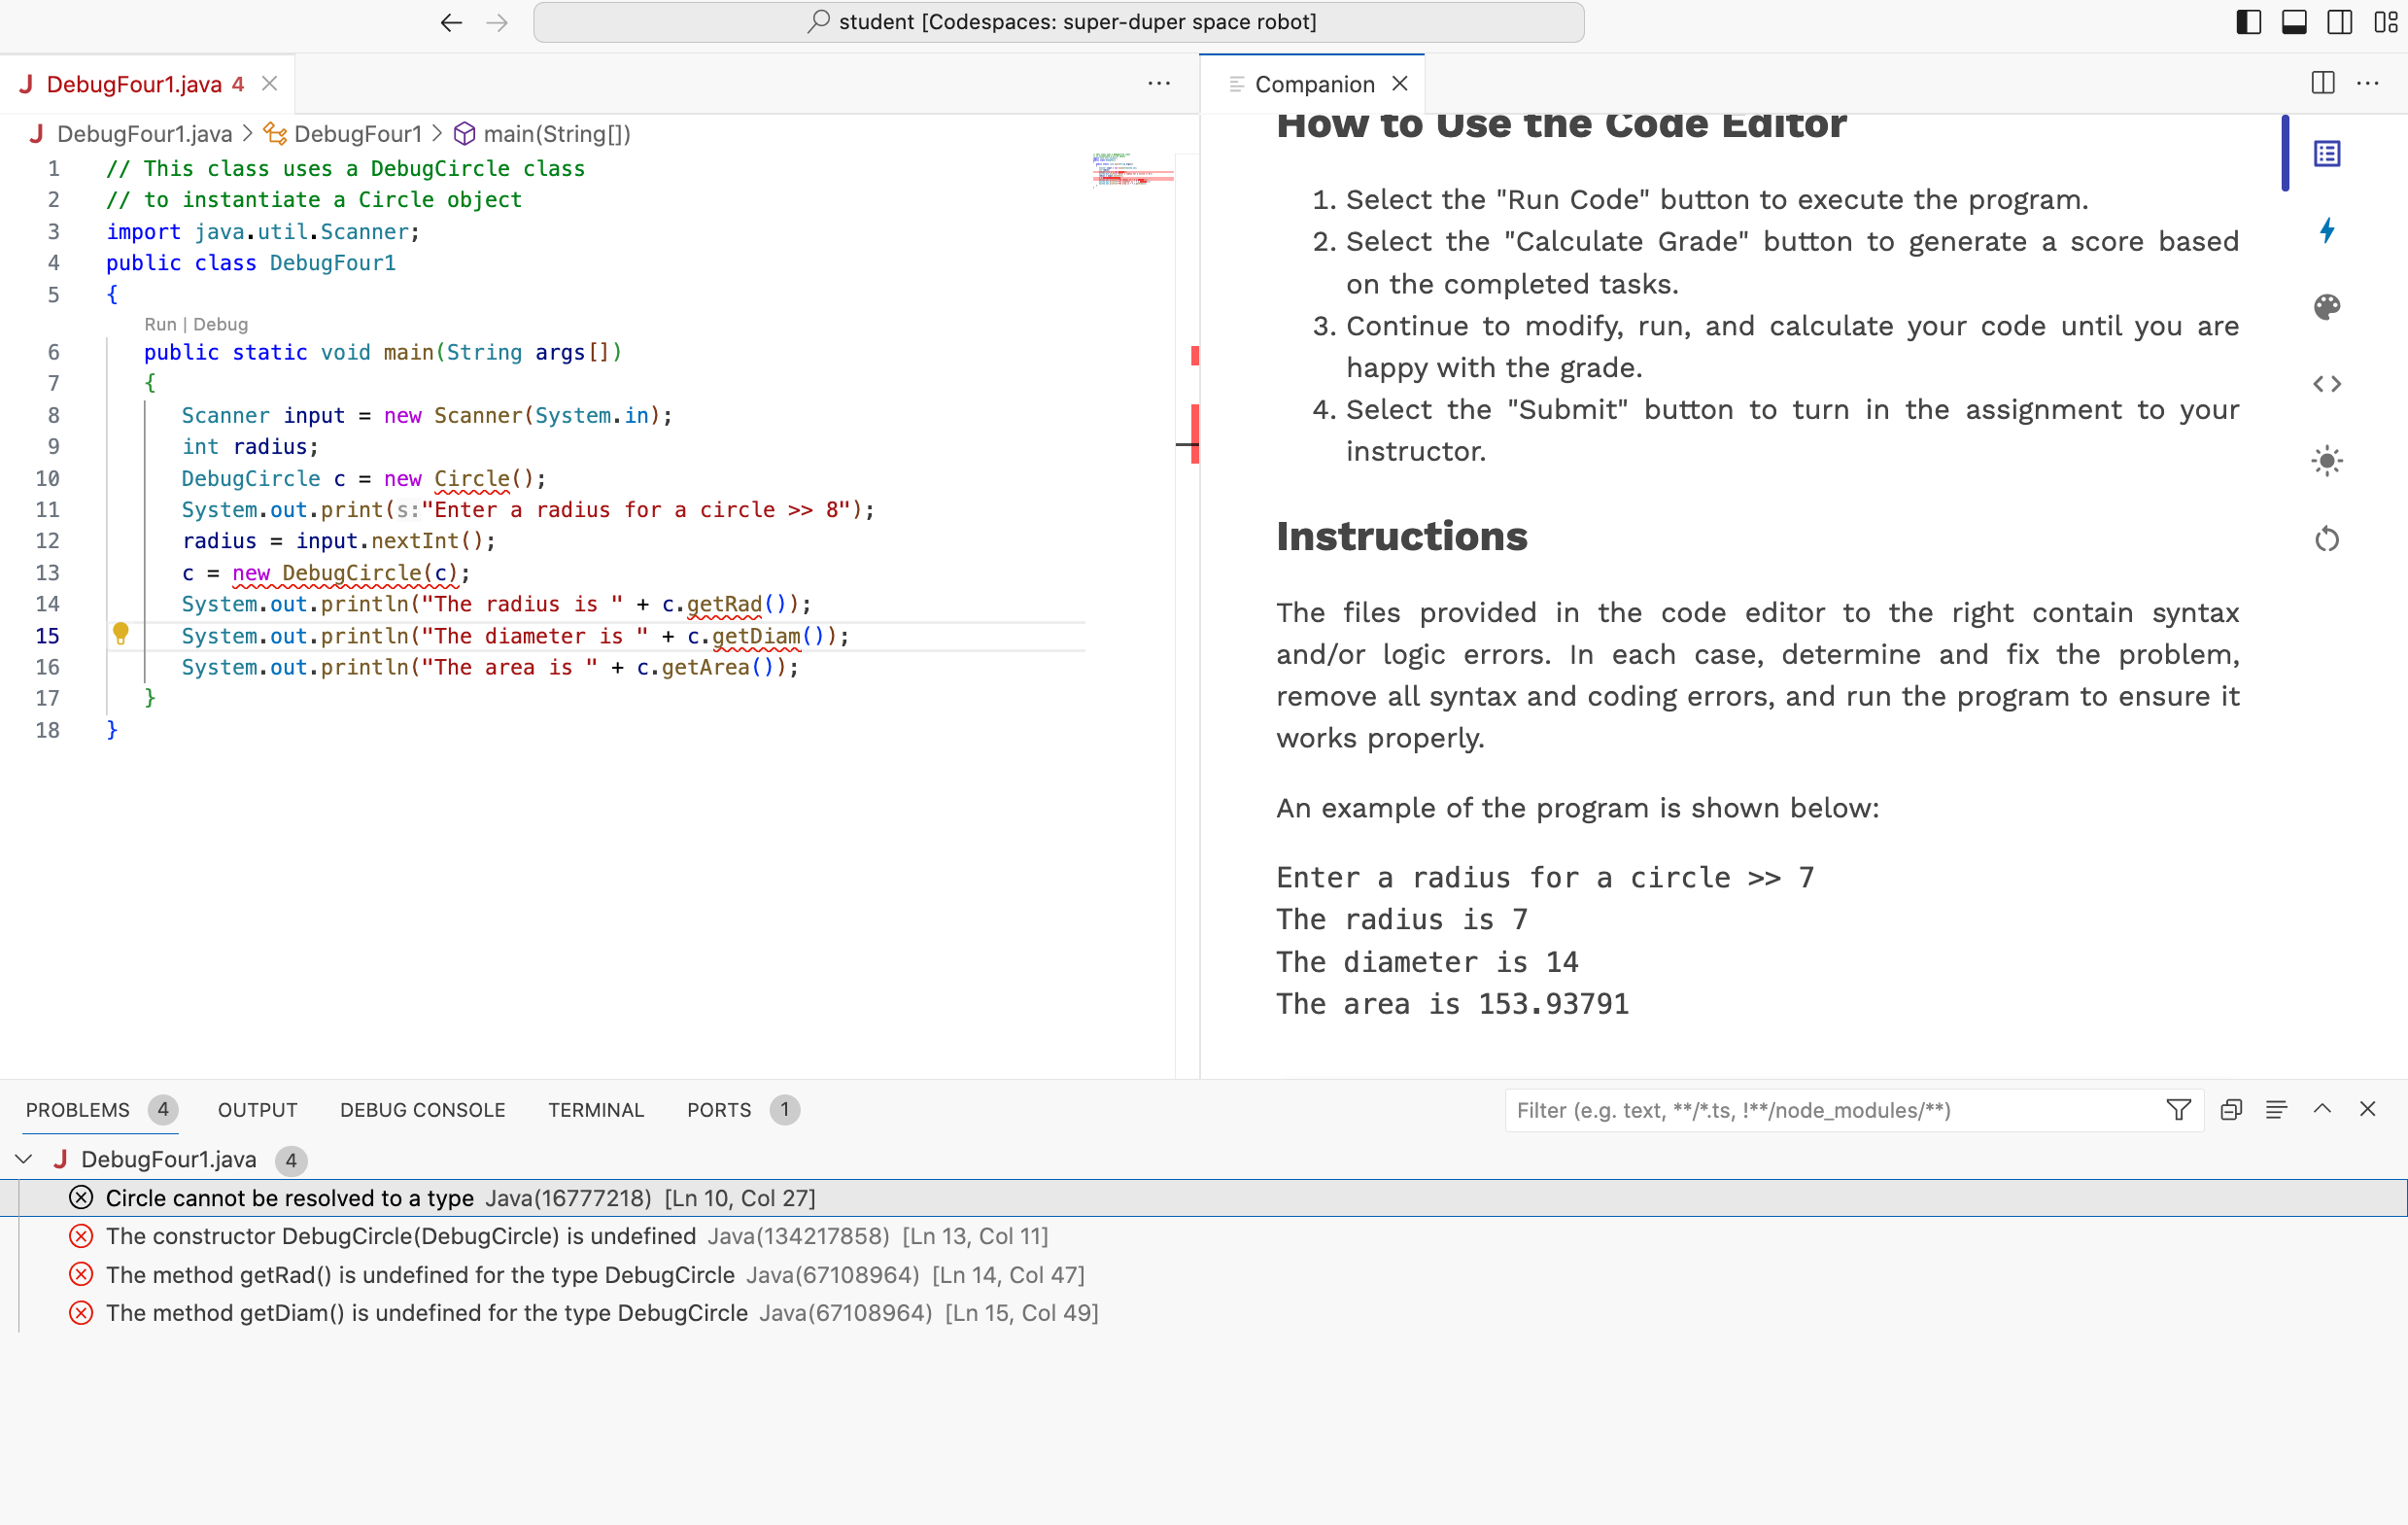Select the lightning bolt icon in Companion sidebar
This screenshot has height=1525, width=2408.
2327,230
